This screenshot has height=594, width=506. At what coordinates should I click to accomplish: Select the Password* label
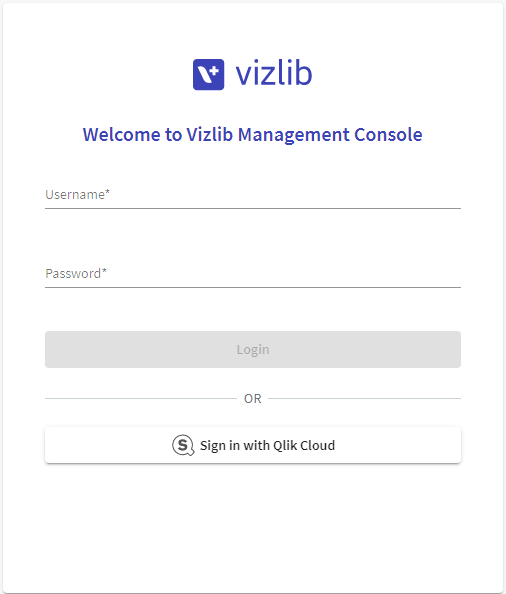click(76, 274)
